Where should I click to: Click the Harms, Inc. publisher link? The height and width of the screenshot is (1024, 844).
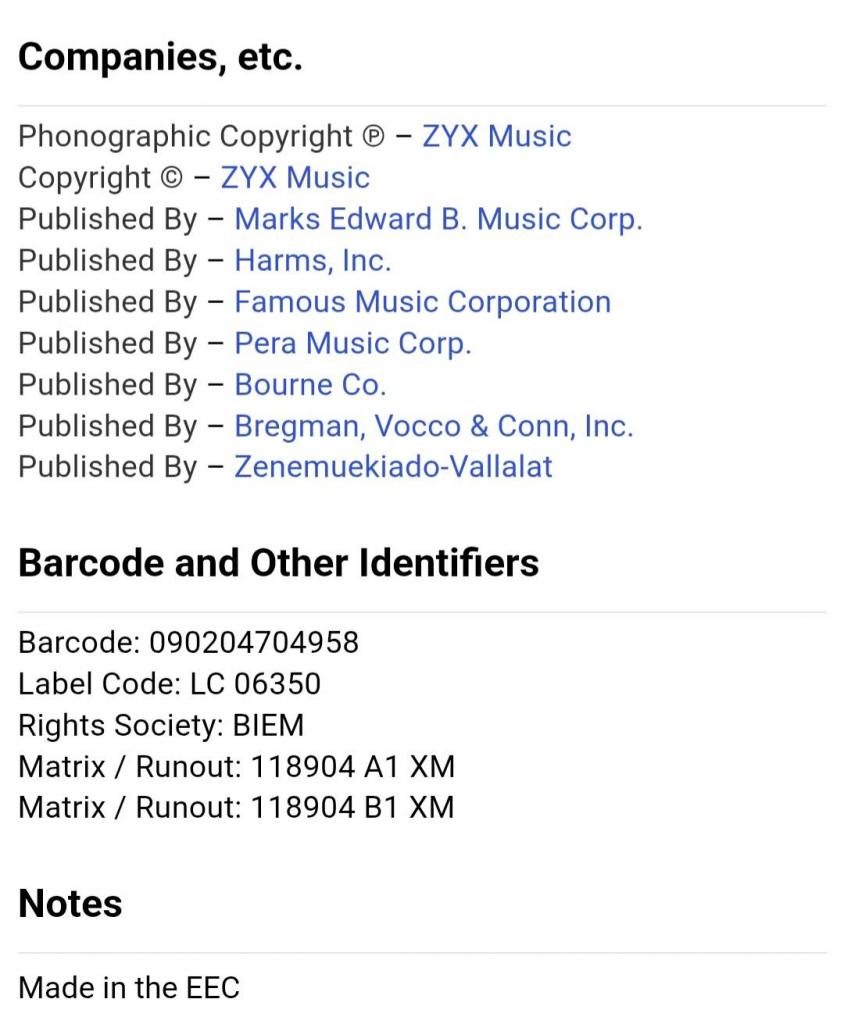coord(312,261)
